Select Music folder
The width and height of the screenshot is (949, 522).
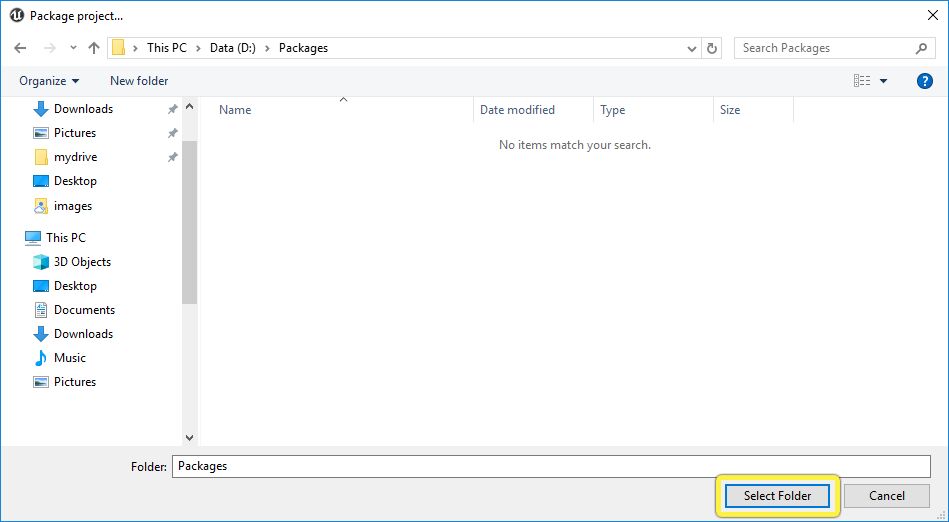point(70,358)
